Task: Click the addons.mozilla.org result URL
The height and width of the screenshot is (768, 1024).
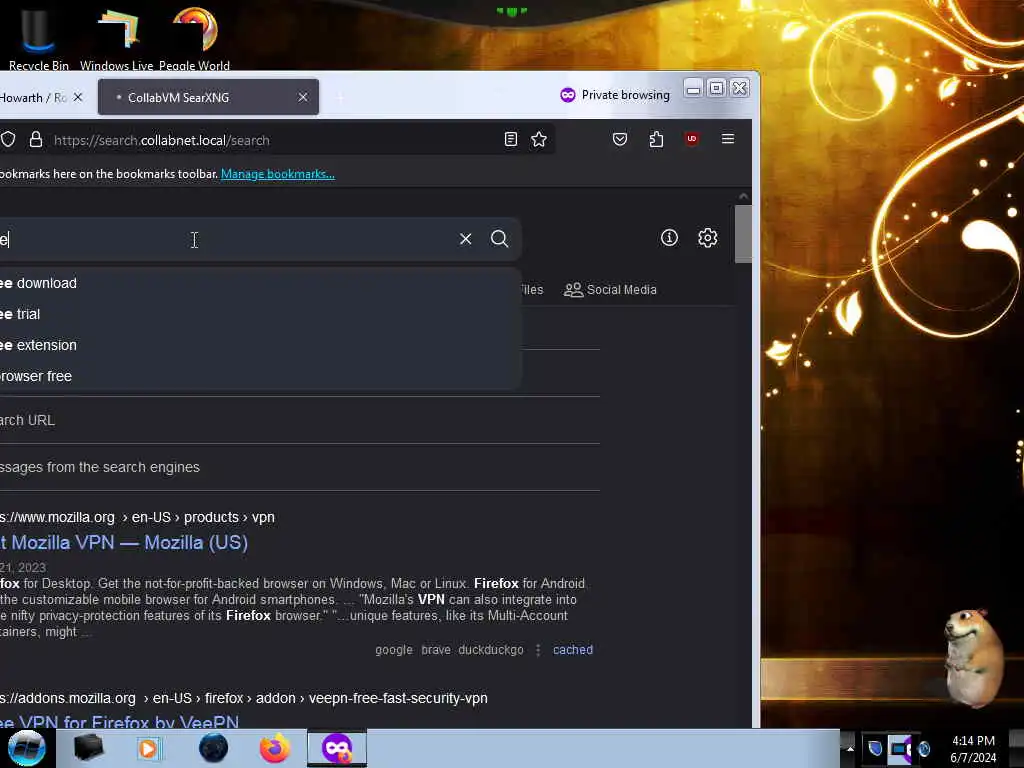Action: tap(244, 698)
